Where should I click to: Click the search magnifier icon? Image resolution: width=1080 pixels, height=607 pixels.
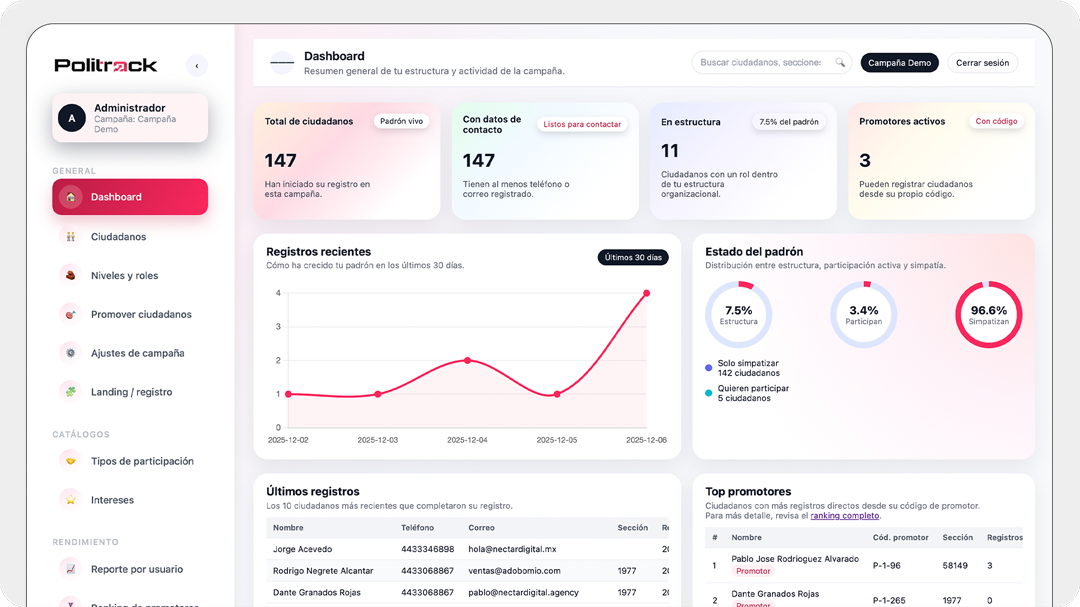(x=840, y=63)
